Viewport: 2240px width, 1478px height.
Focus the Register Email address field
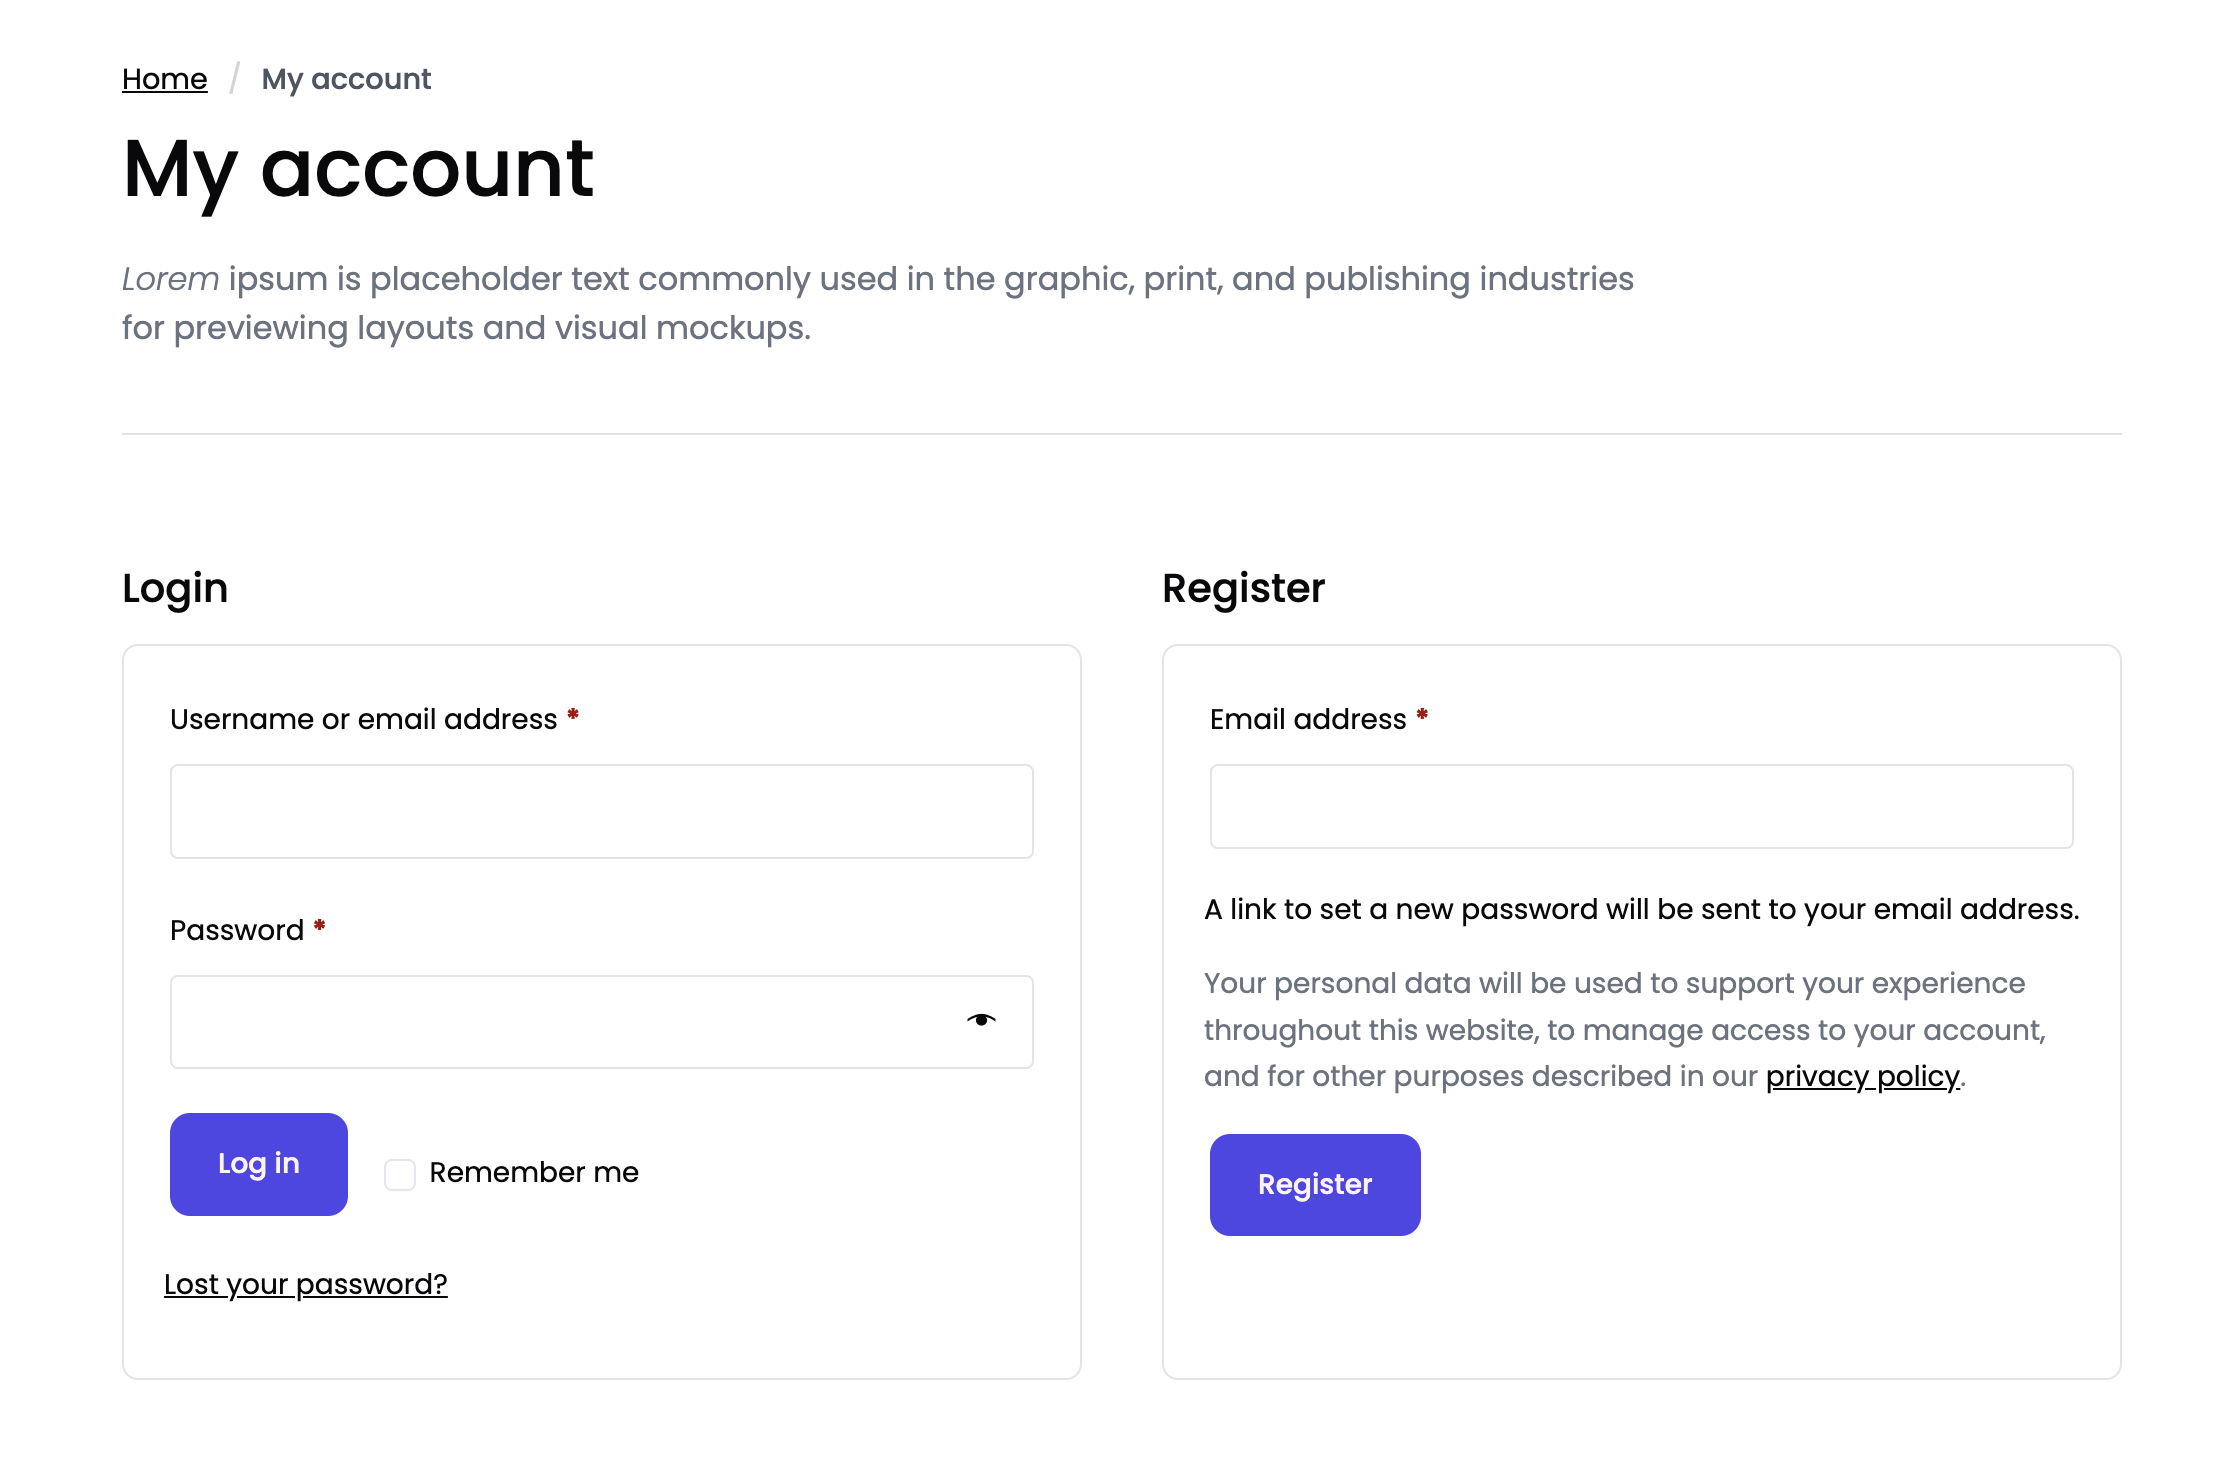(1641, 806)
